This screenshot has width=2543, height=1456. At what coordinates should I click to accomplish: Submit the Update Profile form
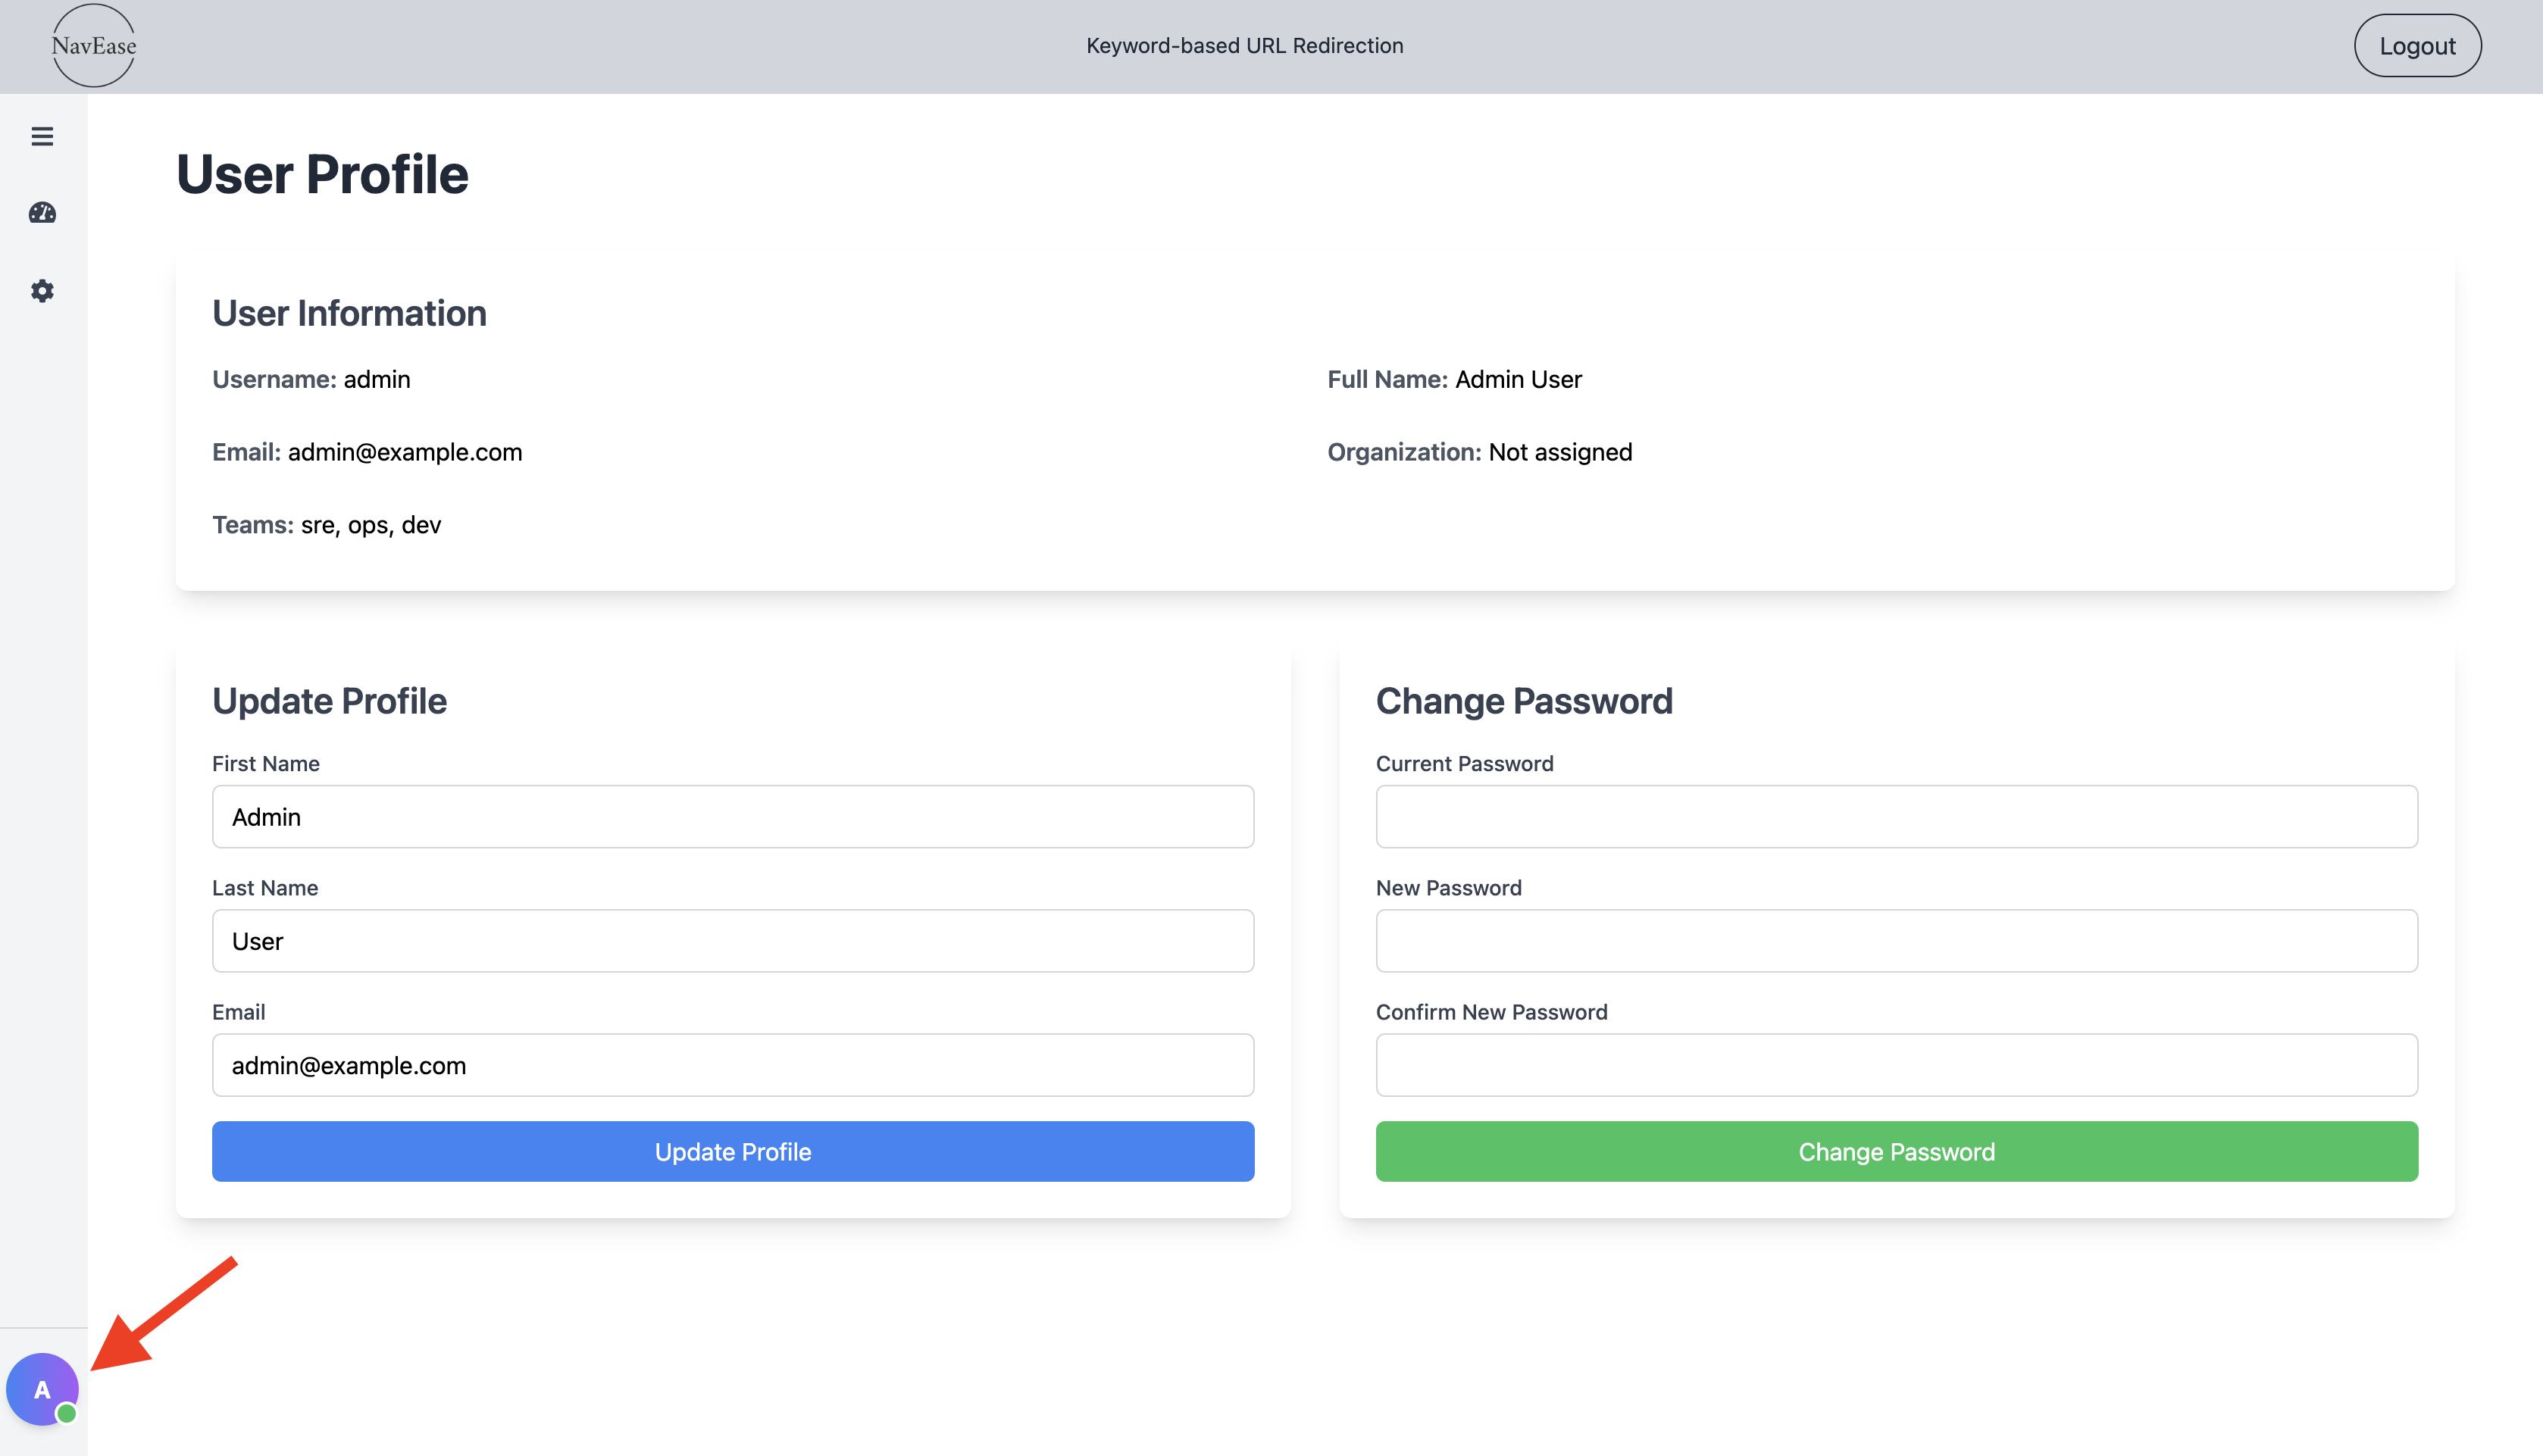click(733, 1151)
